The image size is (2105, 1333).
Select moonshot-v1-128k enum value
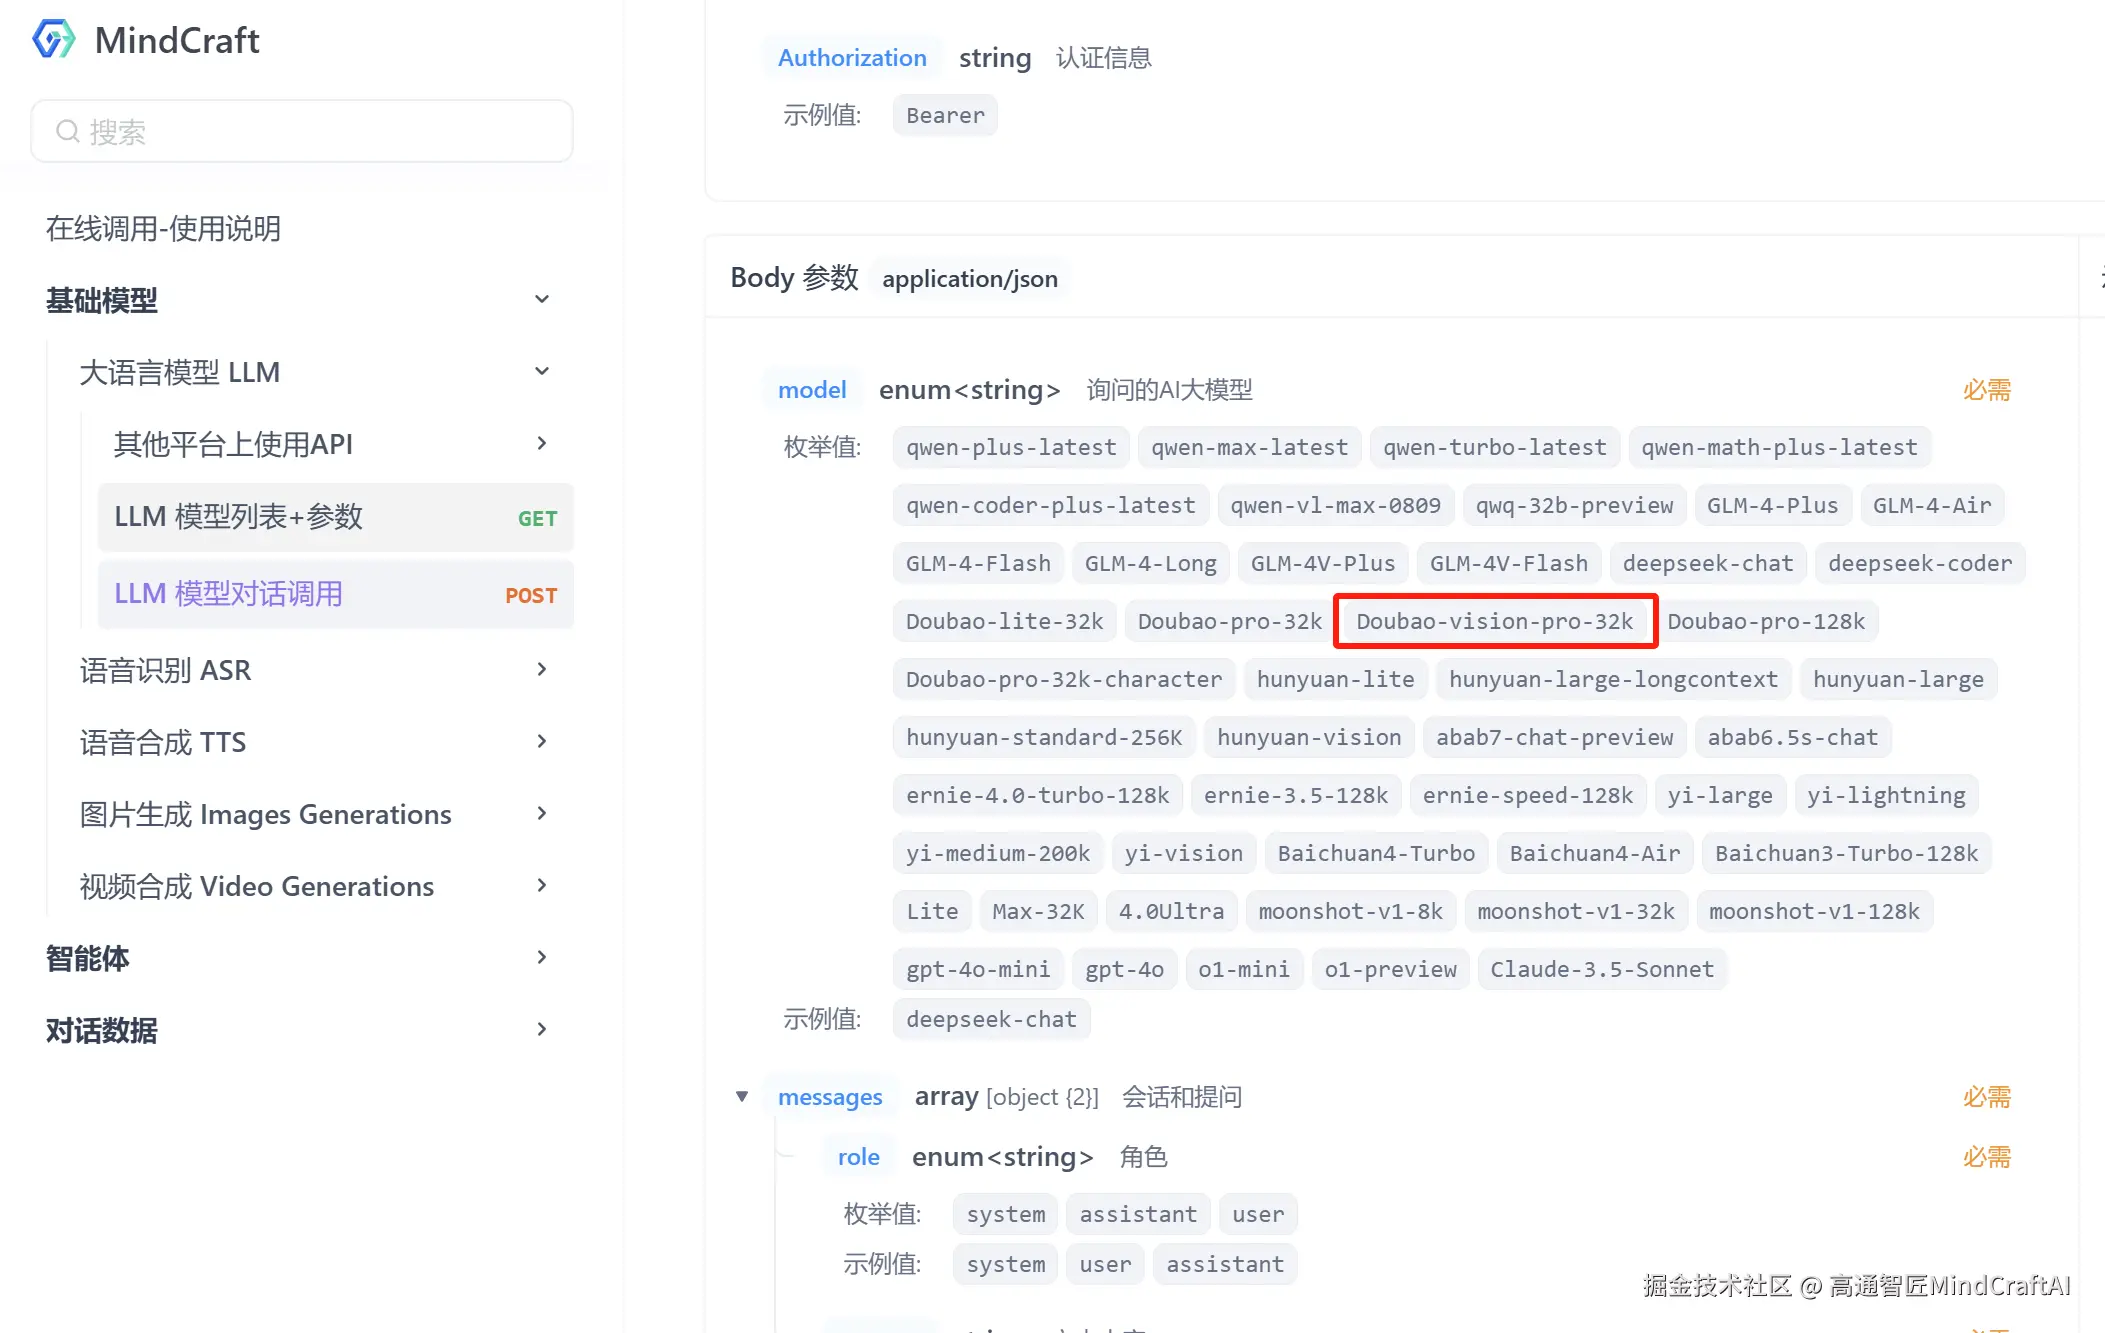click(x=1814, y=912)
